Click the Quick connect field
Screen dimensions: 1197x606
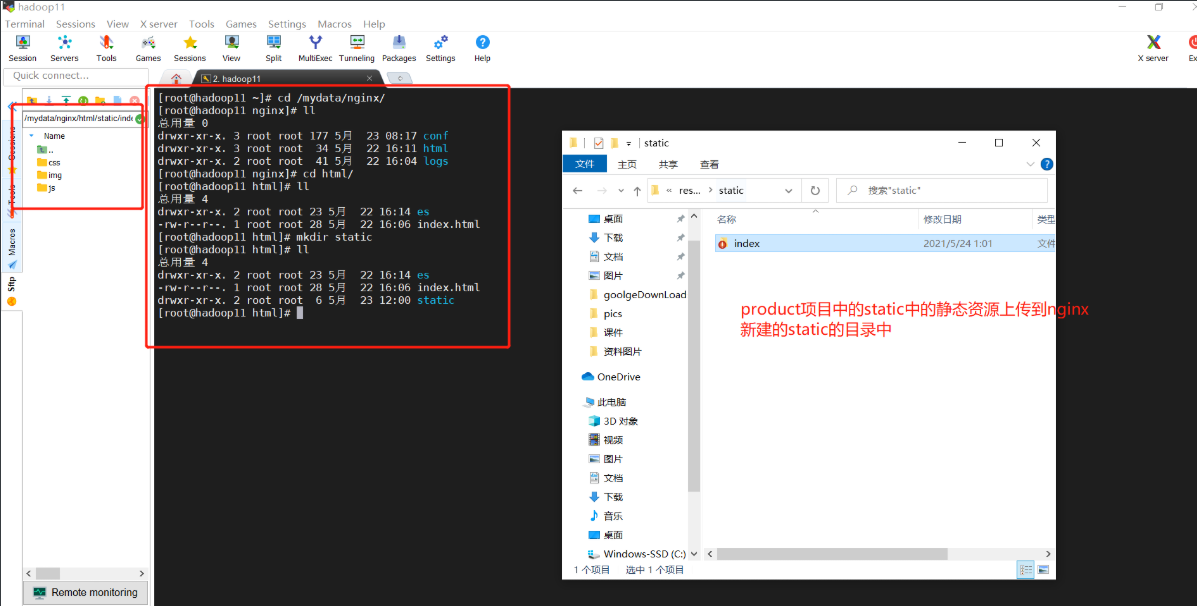pos(76,76)
